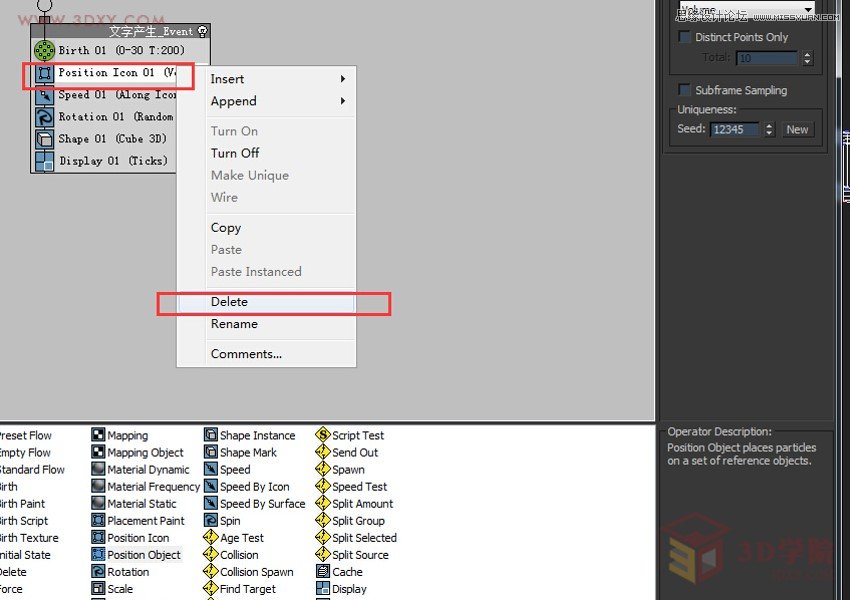
Task: Click the Birth 01 operator icon
Action: (x=44, y=50)
